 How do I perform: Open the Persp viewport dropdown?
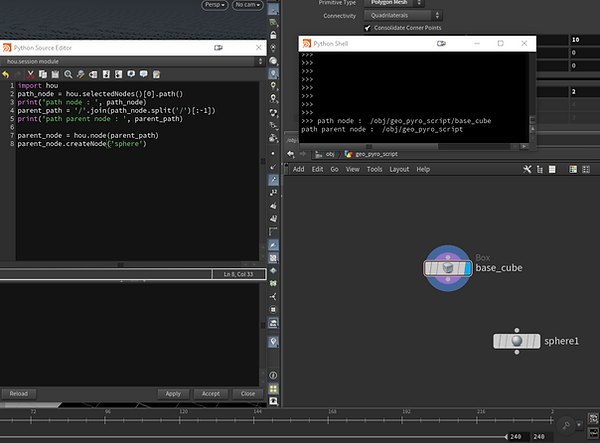pyautogui.click(x=215, y=5)
